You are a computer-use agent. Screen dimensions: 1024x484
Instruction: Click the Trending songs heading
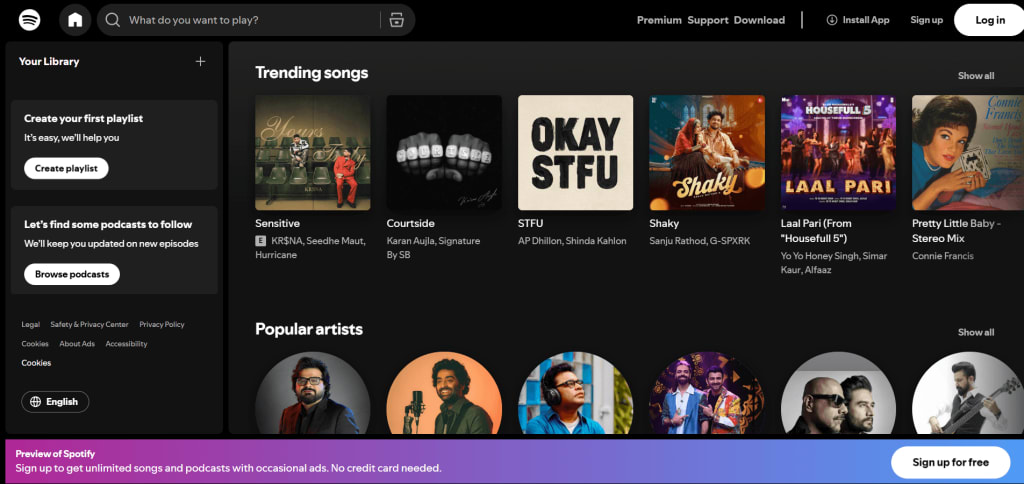tap(312, 73)
